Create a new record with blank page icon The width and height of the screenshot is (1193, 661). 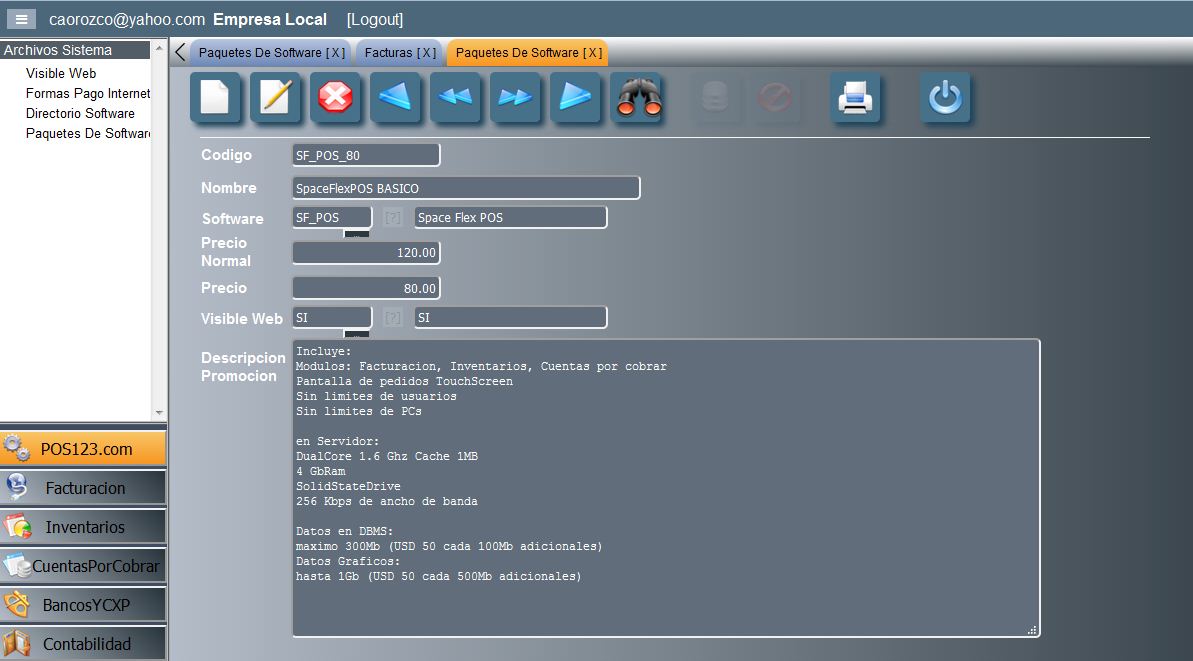click(215, 97)
